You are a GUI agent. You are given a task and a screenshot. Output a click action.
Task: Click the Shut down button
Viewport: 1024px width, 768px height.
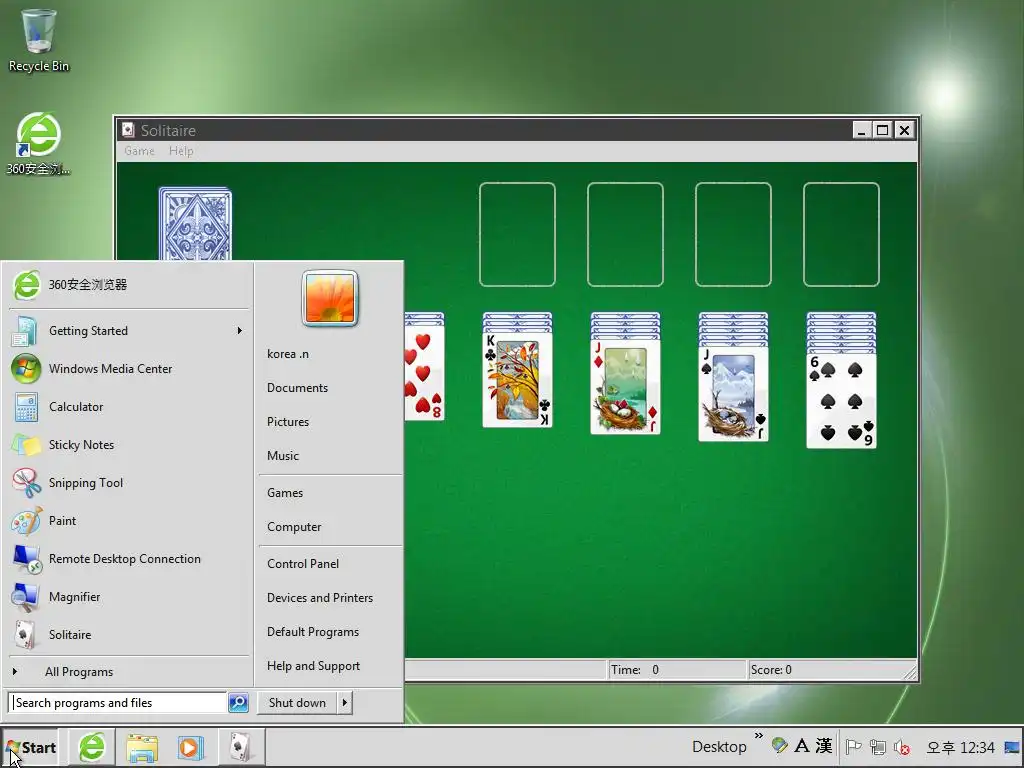tap(297, 703)
